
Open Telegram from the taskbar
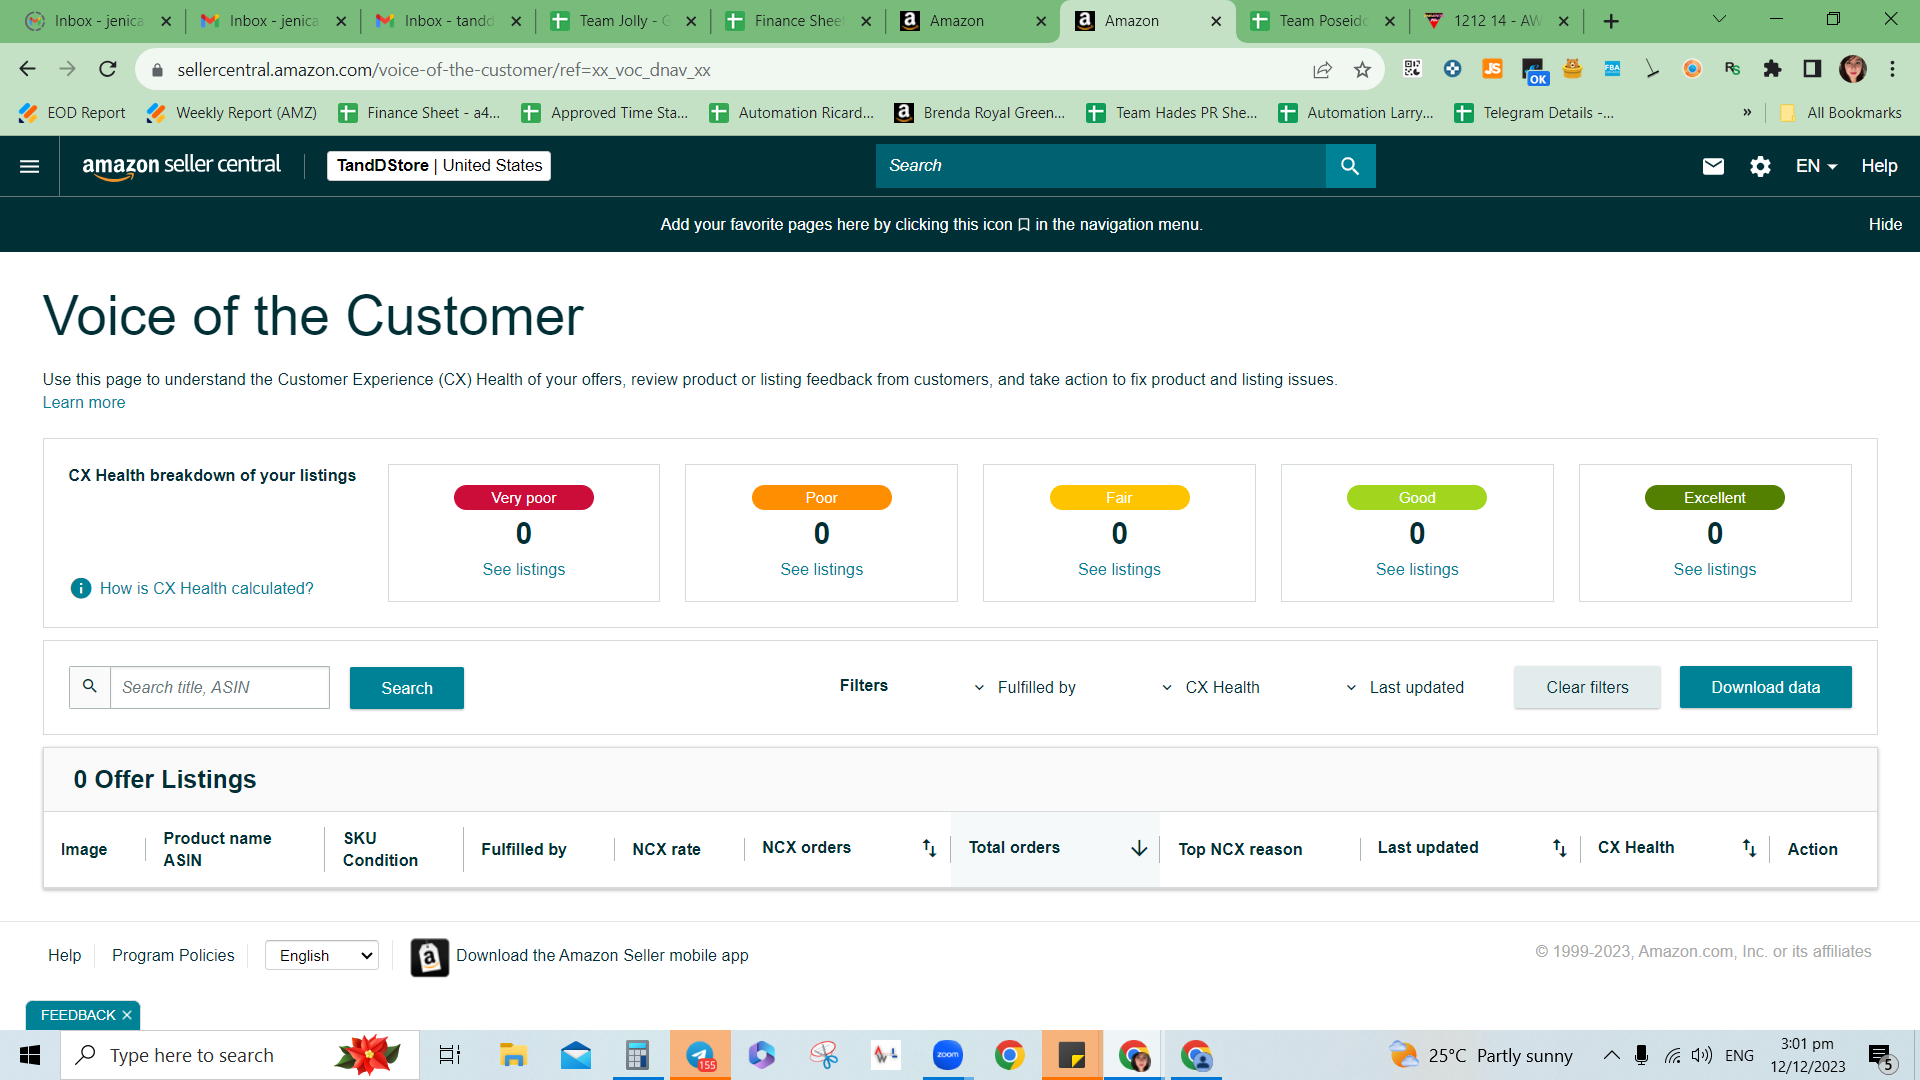(x=700, y=1055)
